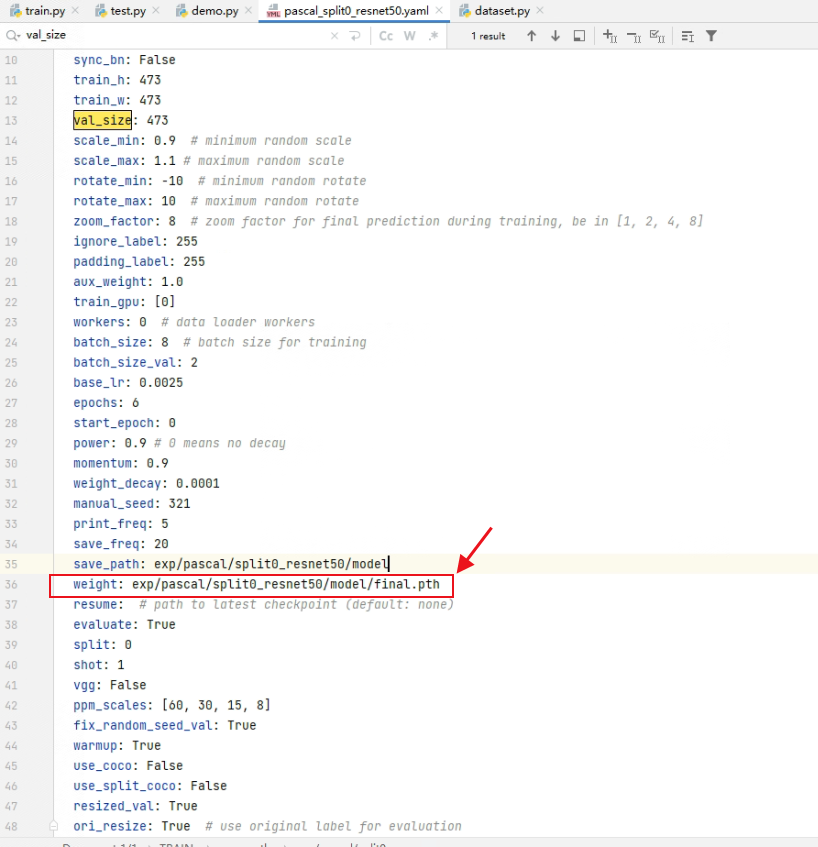Close the test.py tab
818x847 pixels.
[x=156, y=10]
